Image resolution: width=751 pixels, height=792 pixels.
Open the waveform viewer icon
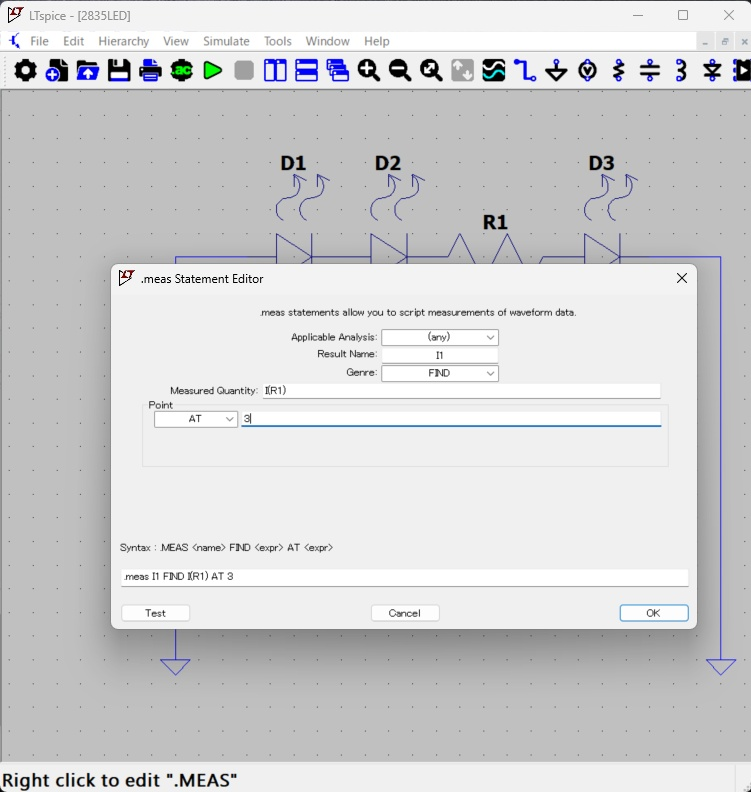click(494, 70)
